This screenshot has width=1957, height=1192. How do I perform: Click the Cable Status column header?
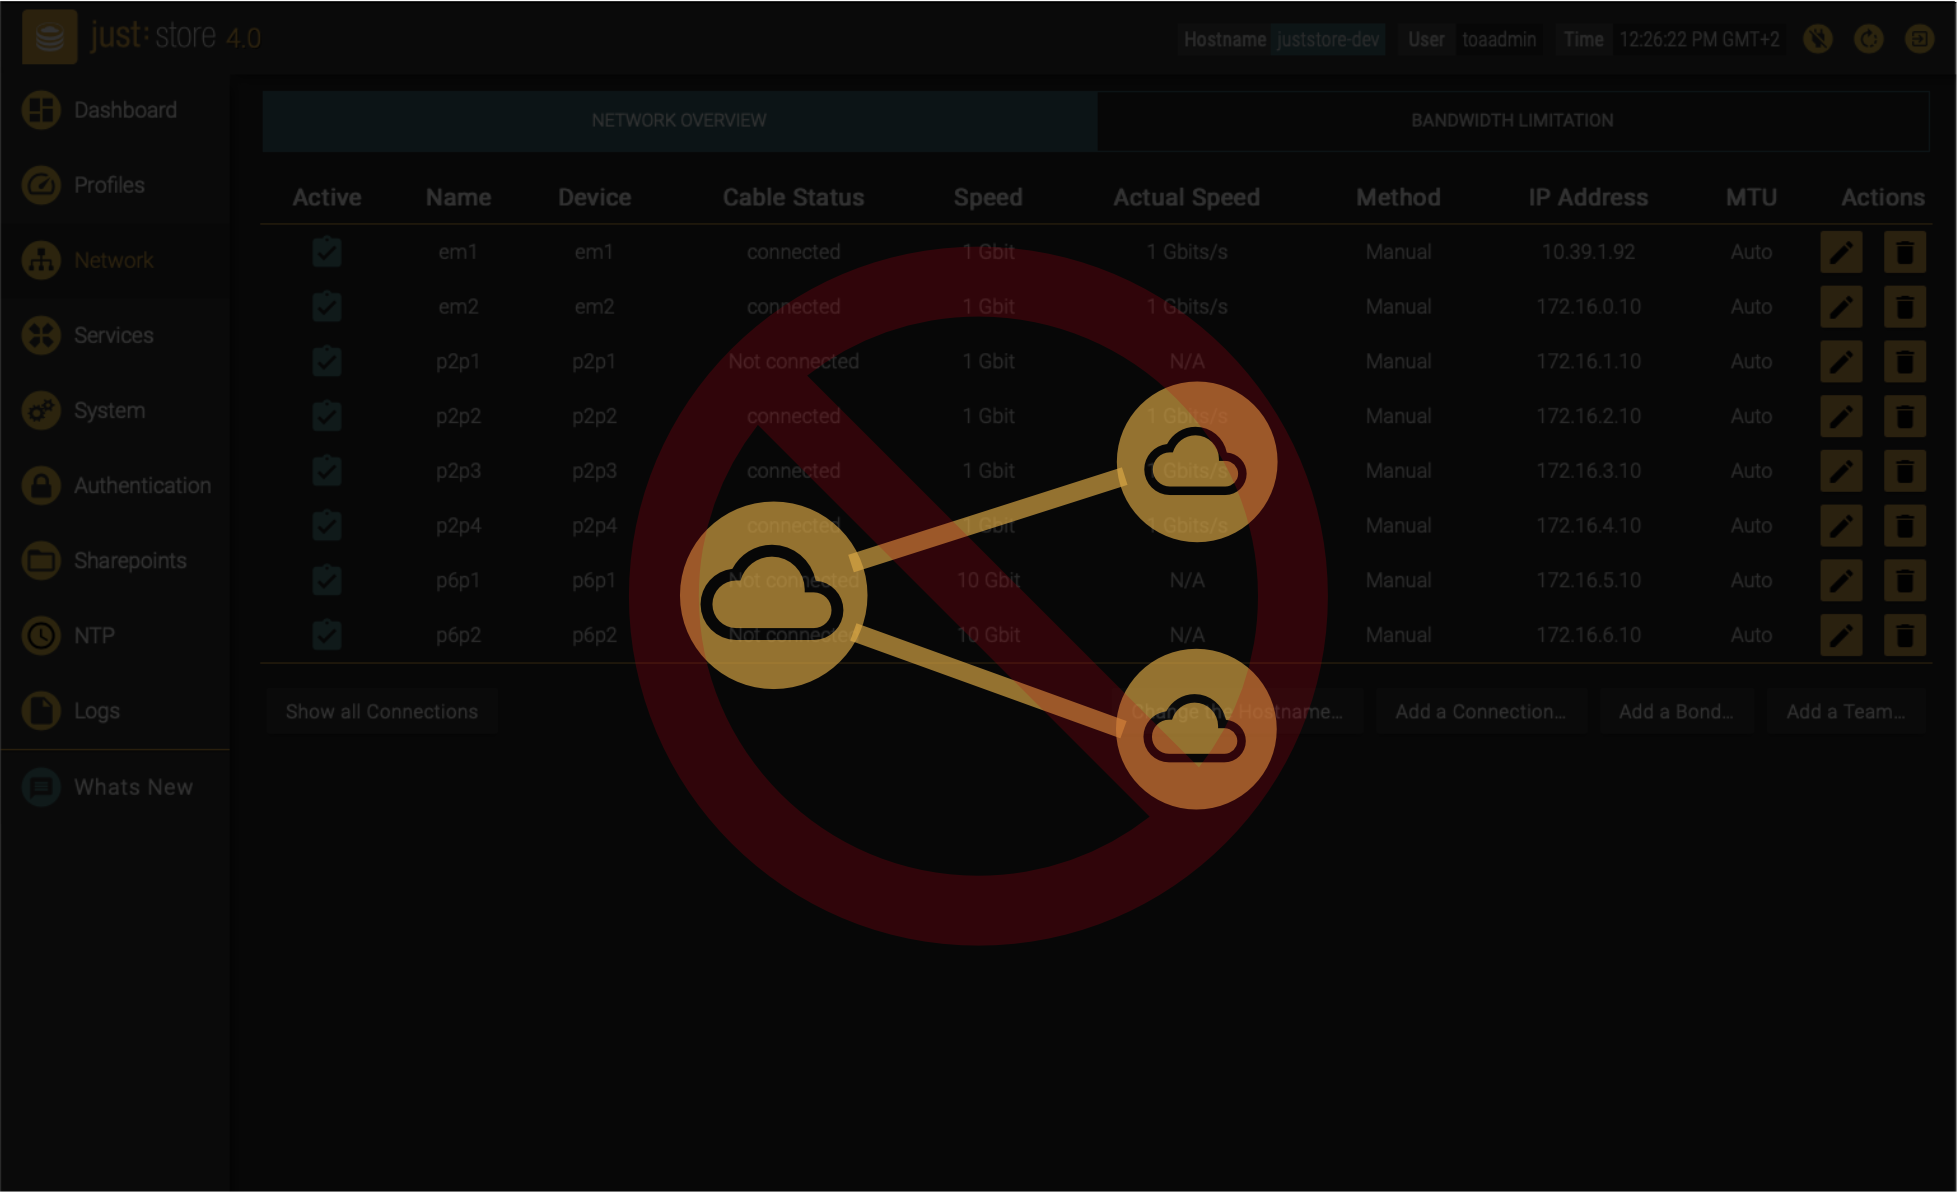(794, 198)
